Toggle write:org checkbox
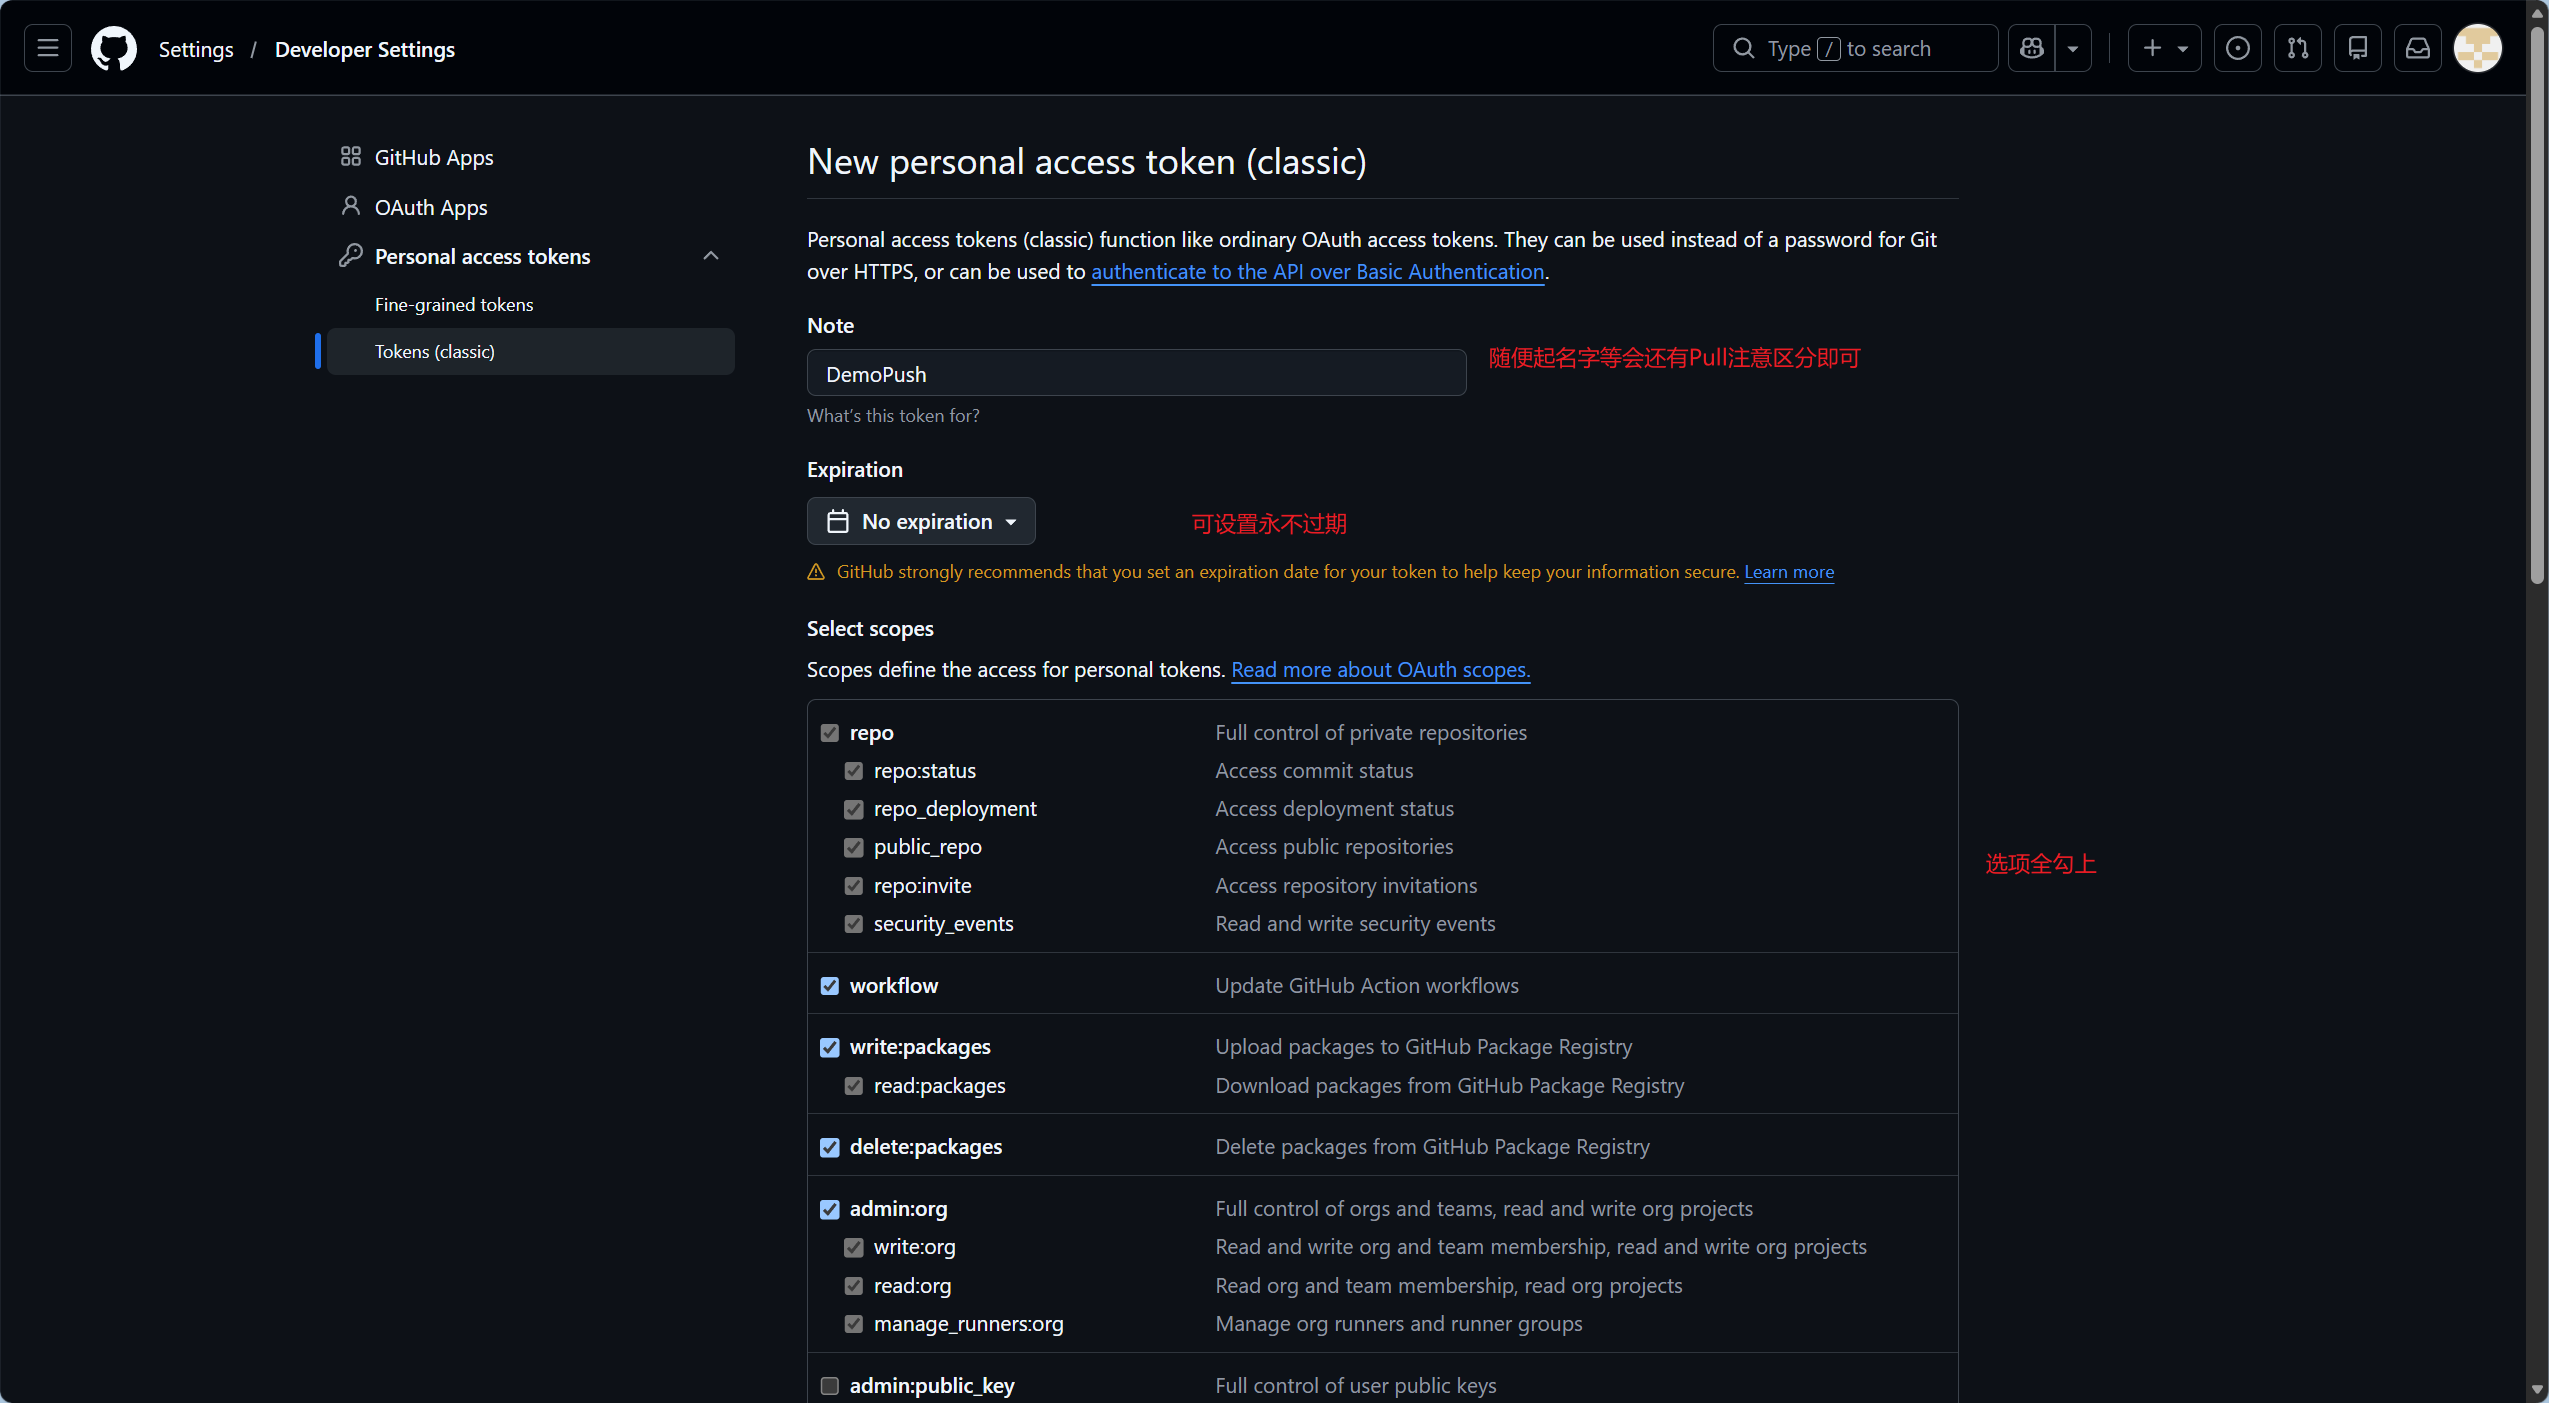 (854, 1247)
